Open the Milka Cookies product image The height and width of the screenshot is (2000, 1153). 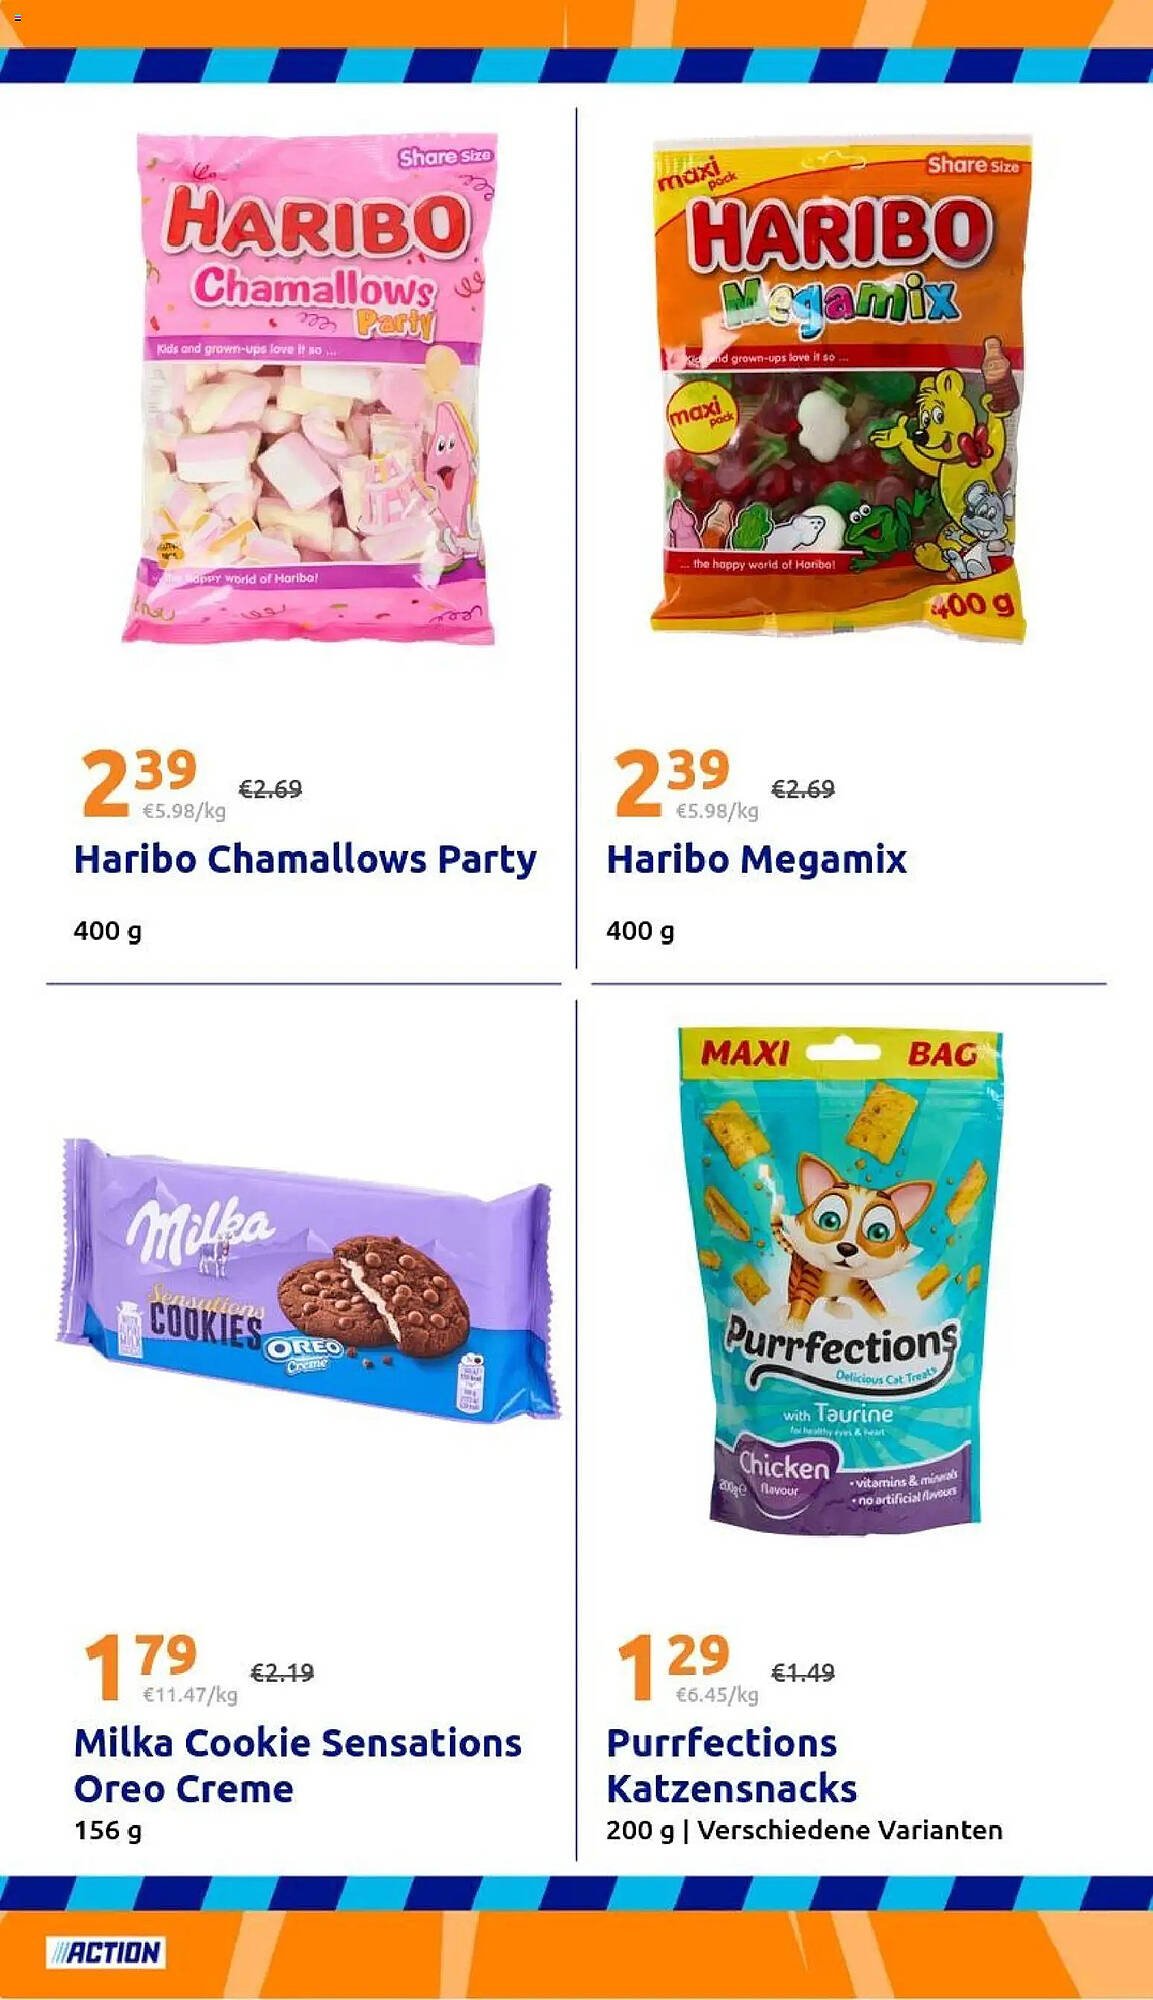tap(308, 1279)
